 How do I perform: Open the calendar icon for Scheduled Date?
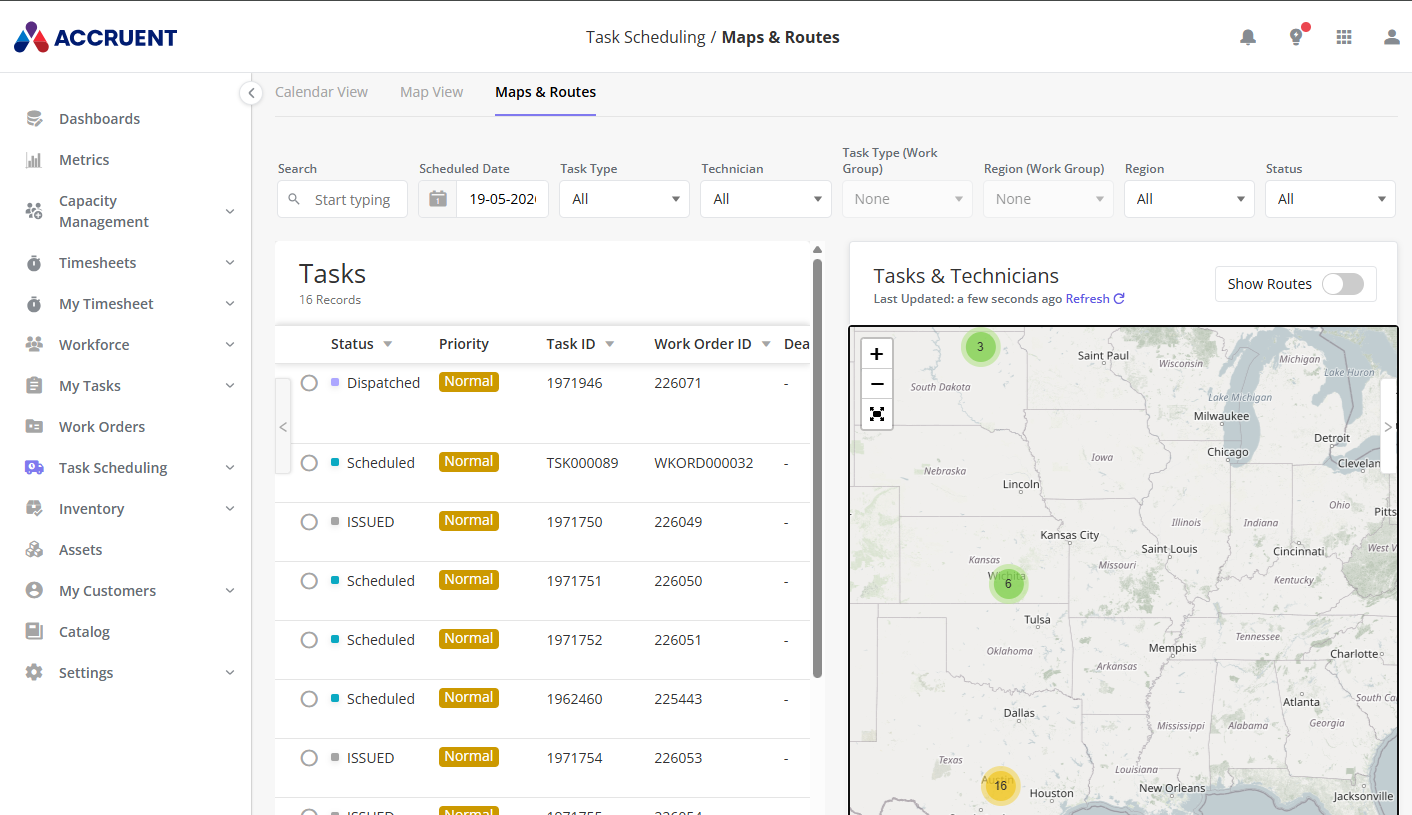438,199
